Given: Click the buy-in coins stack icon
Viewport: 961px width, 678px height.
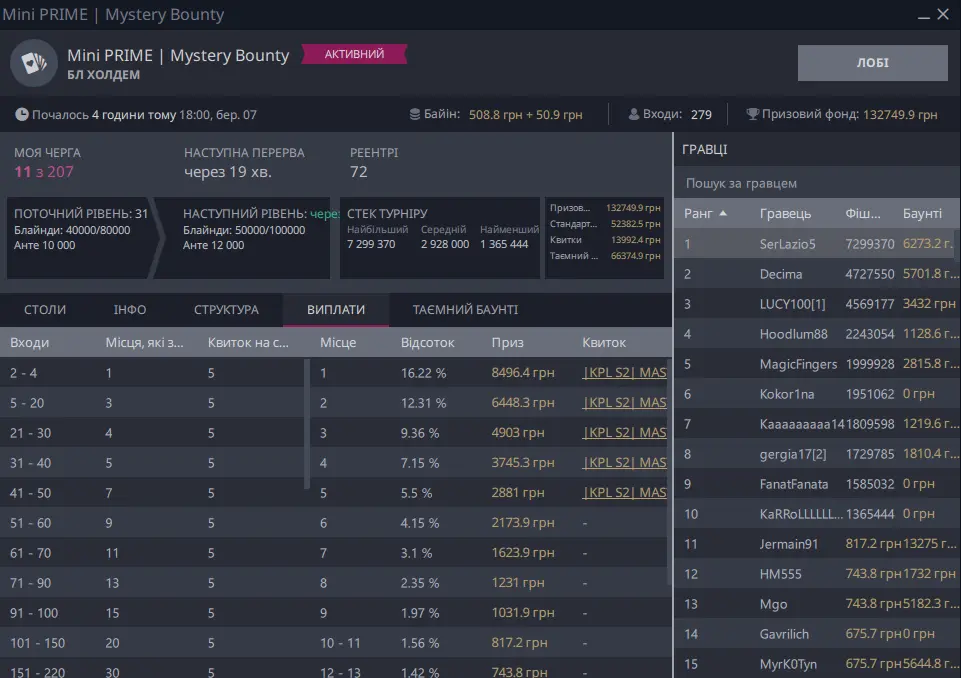Looking at the screenshot, I should coord(415,115).
